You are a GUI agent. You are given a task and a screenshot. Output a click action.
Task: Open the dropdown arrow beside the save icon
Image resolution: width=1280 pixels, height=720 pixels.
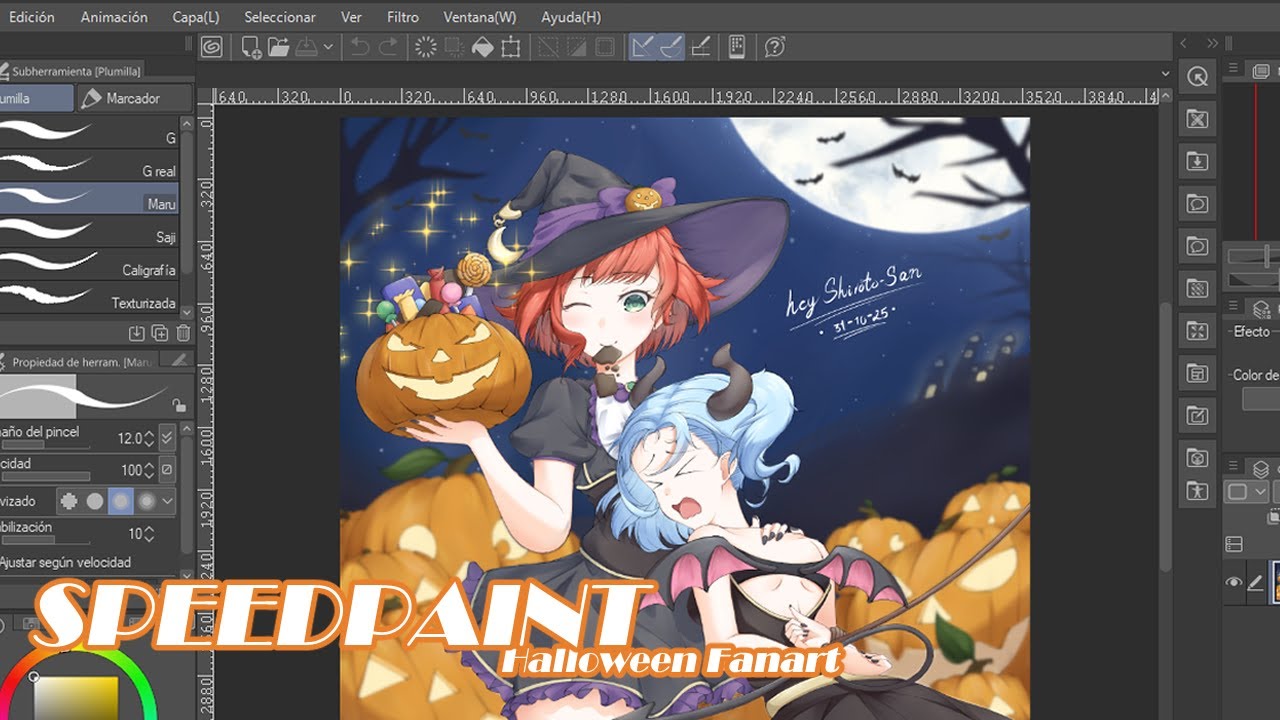tap(327, 47)
